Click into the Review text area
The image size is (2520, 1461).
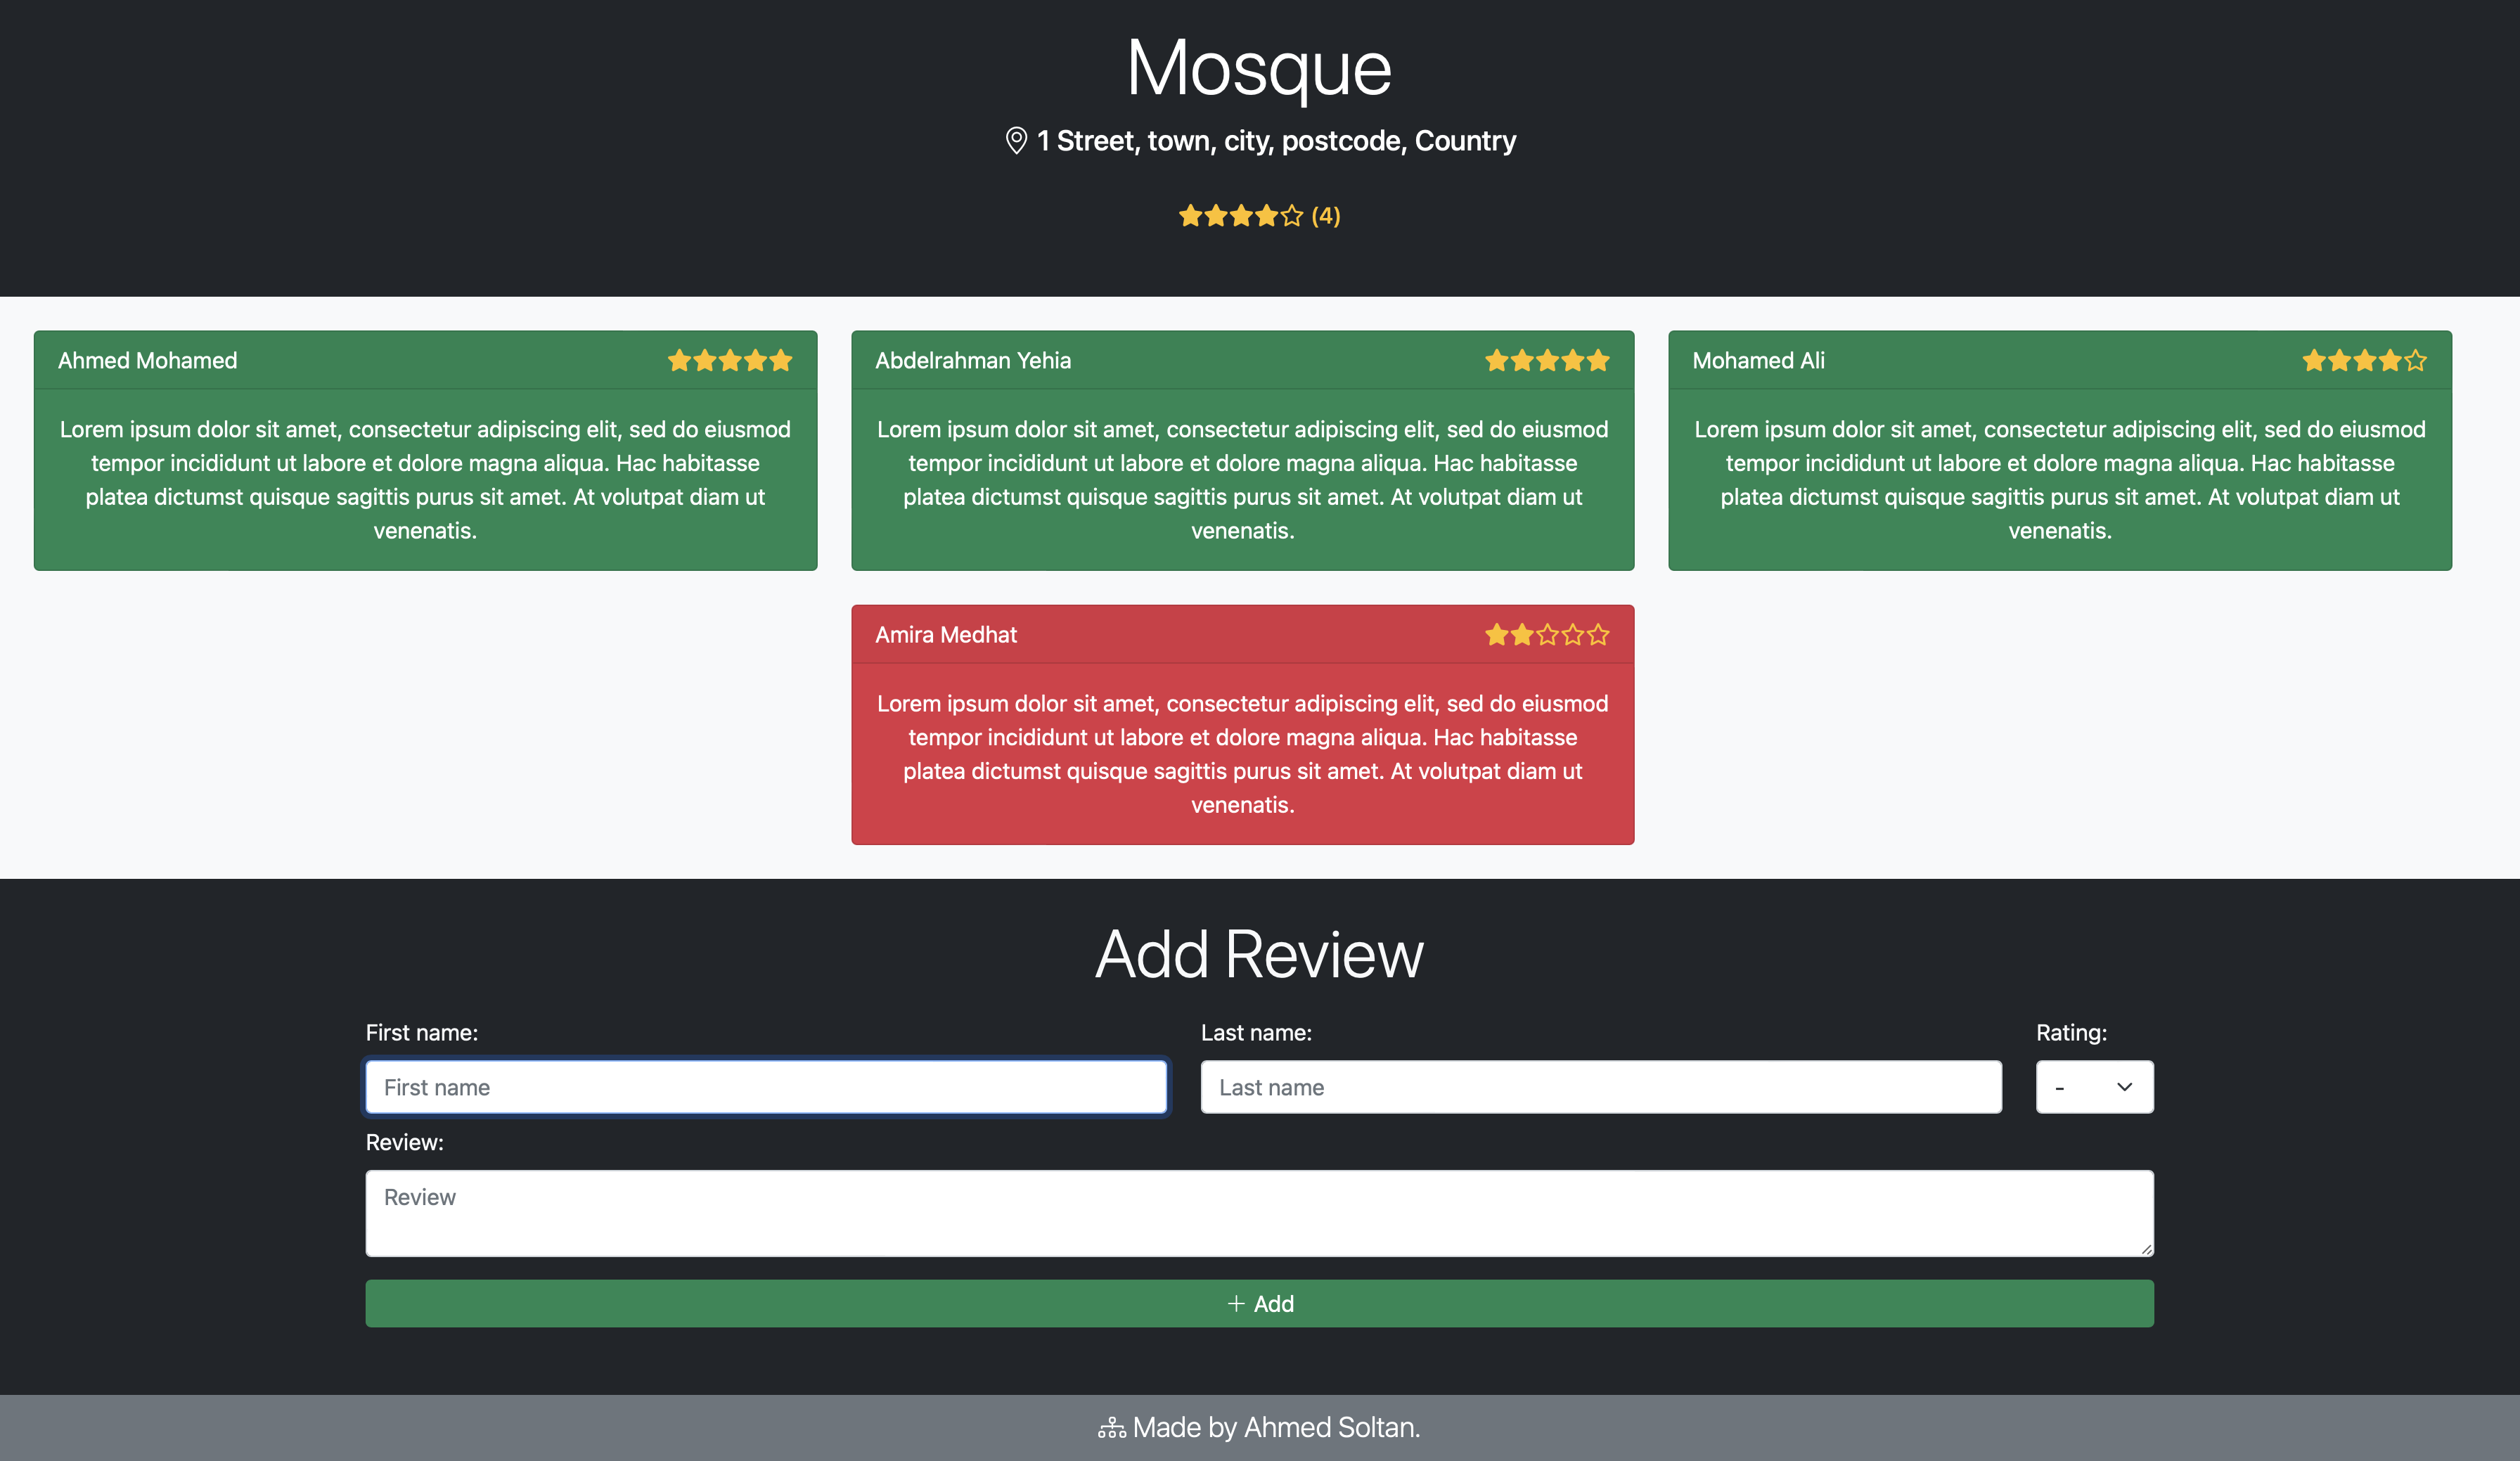click(1259, 1213)
